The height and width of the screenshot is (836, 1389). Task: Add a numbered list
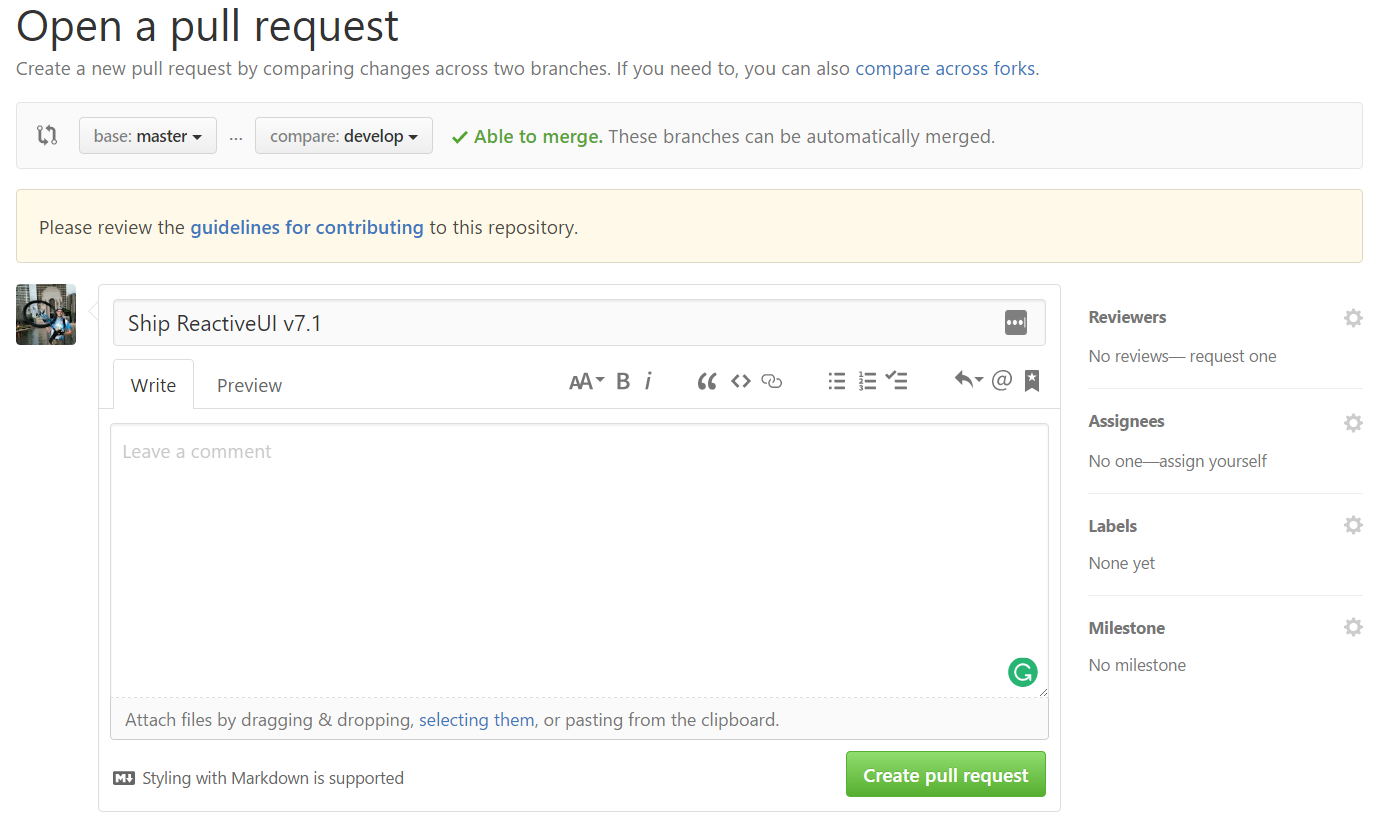pos(867,381)
